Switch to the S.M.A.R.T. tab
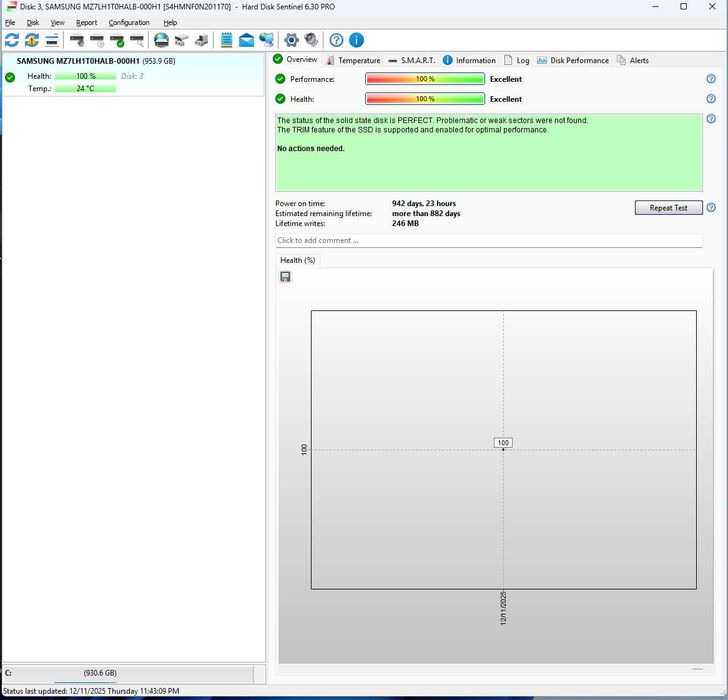 411,60
